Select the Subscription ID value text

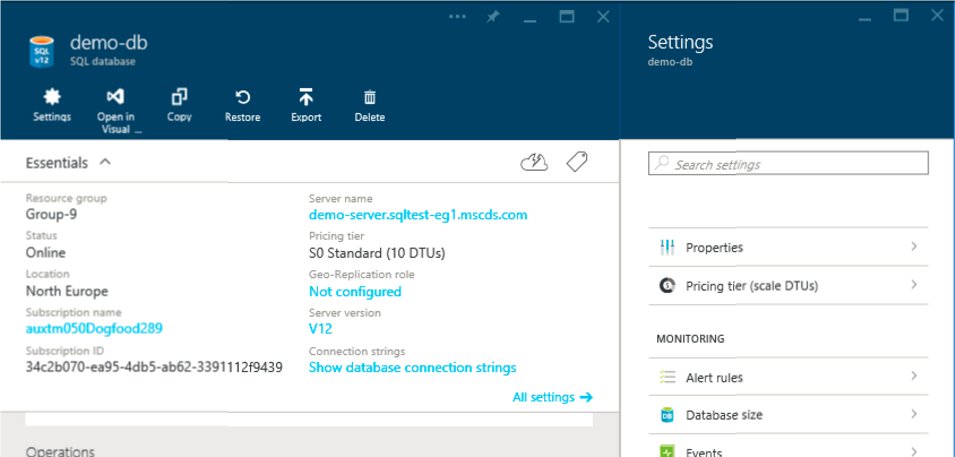click(154, 367)
